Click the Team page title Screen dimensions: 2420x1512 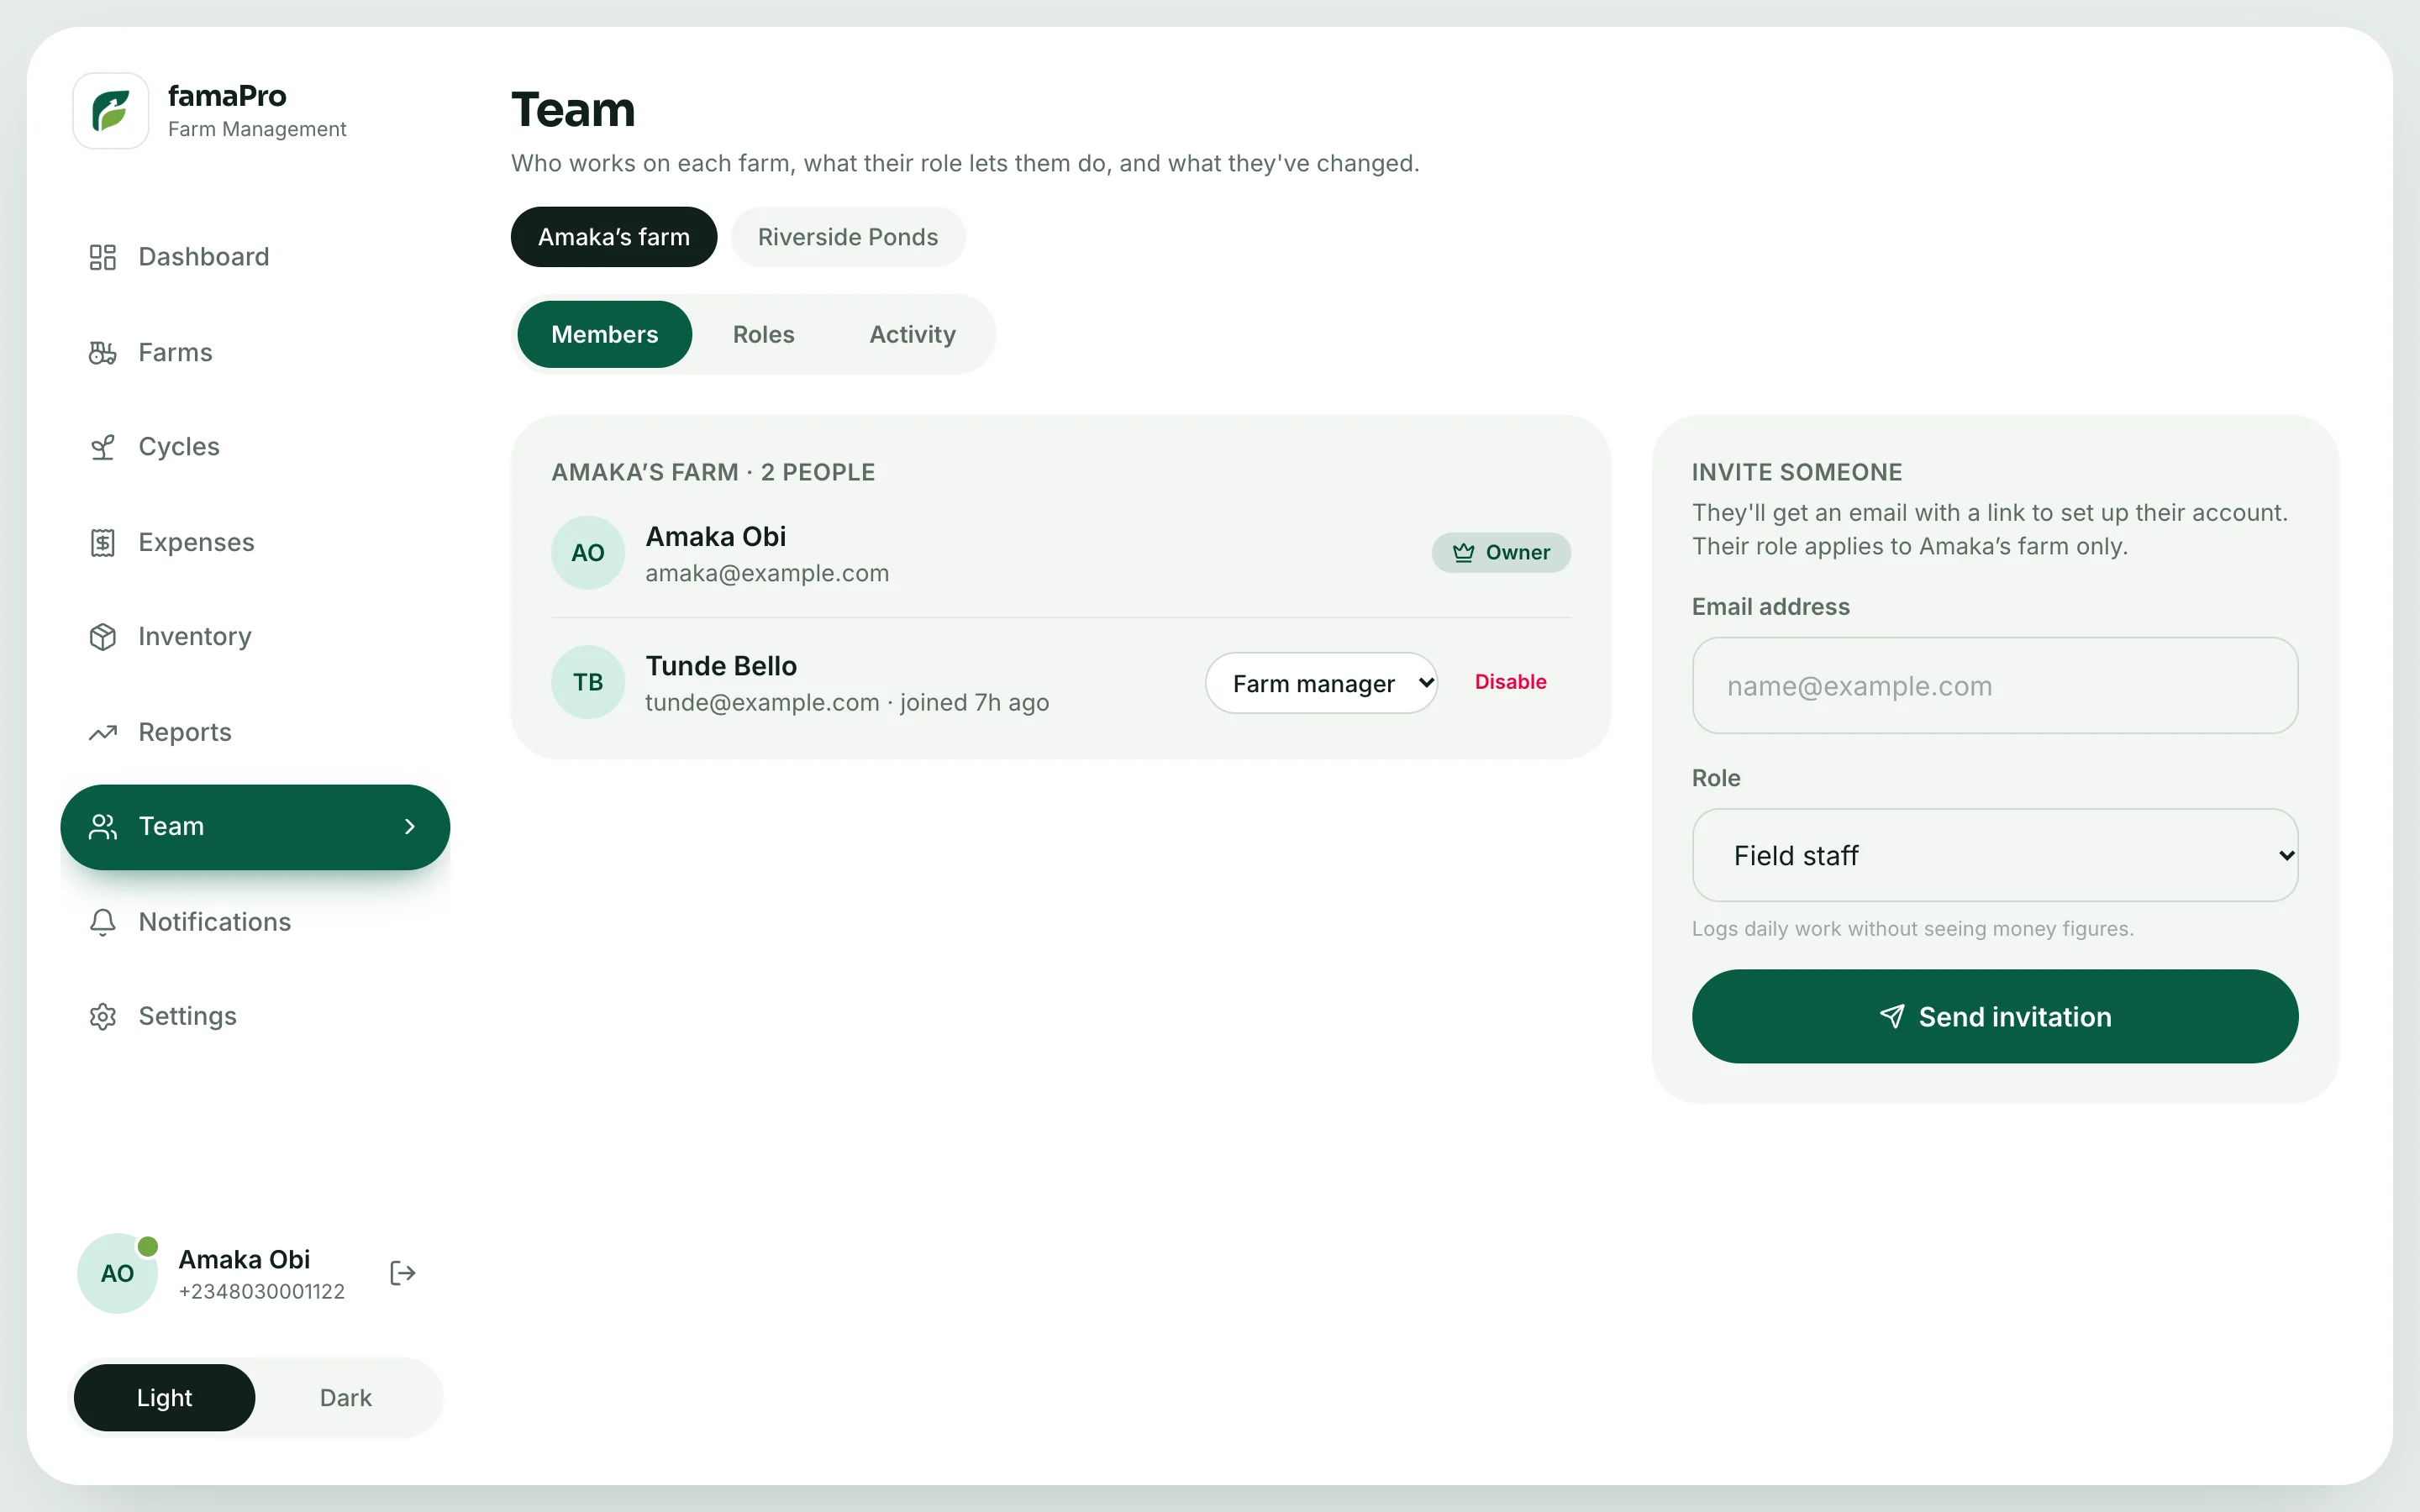(573, 110)
